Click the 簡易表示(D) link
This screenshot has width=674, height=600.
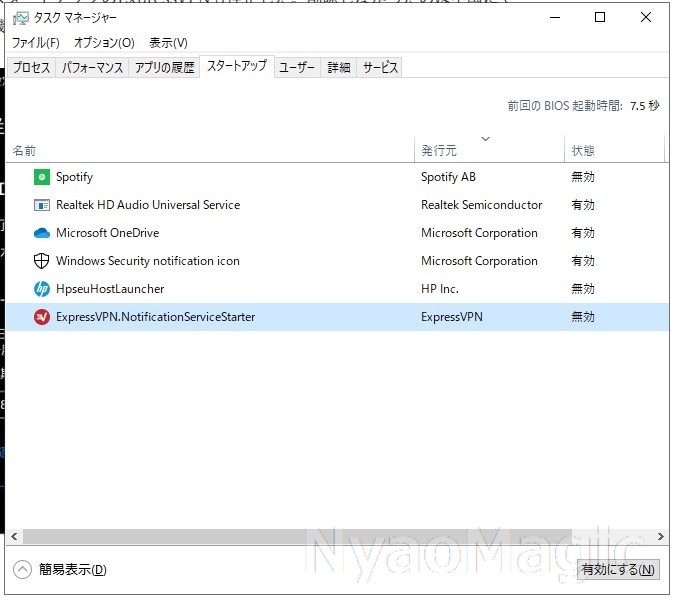pos(73,570)
